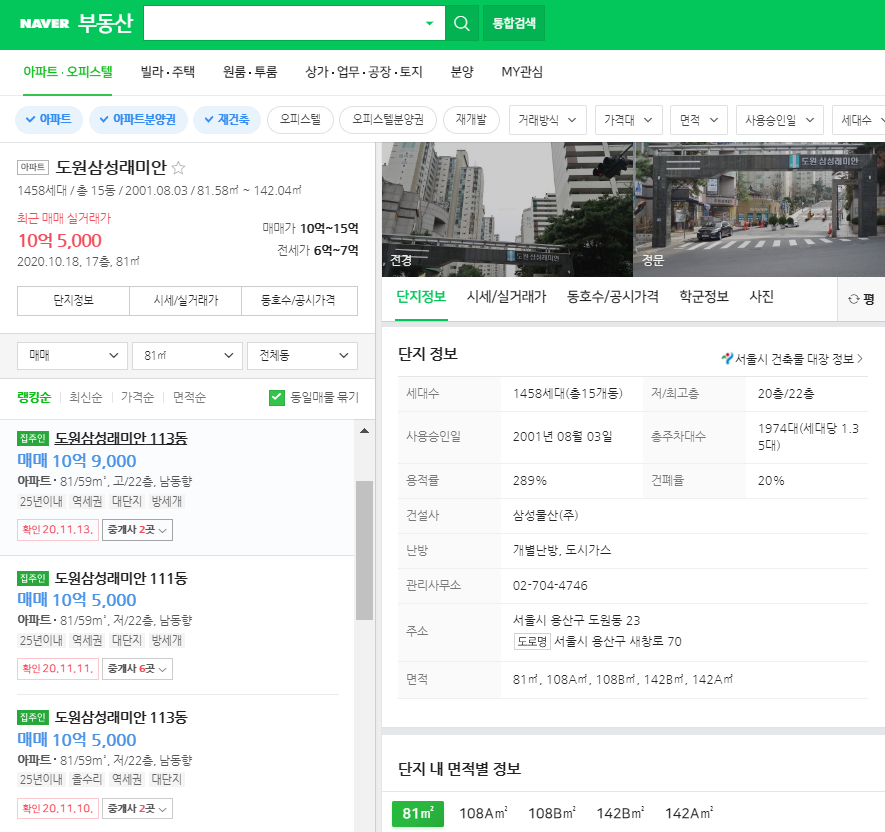Open the 학군정보 tab
This screenshot has height=832, width=885.
point(704,297)
